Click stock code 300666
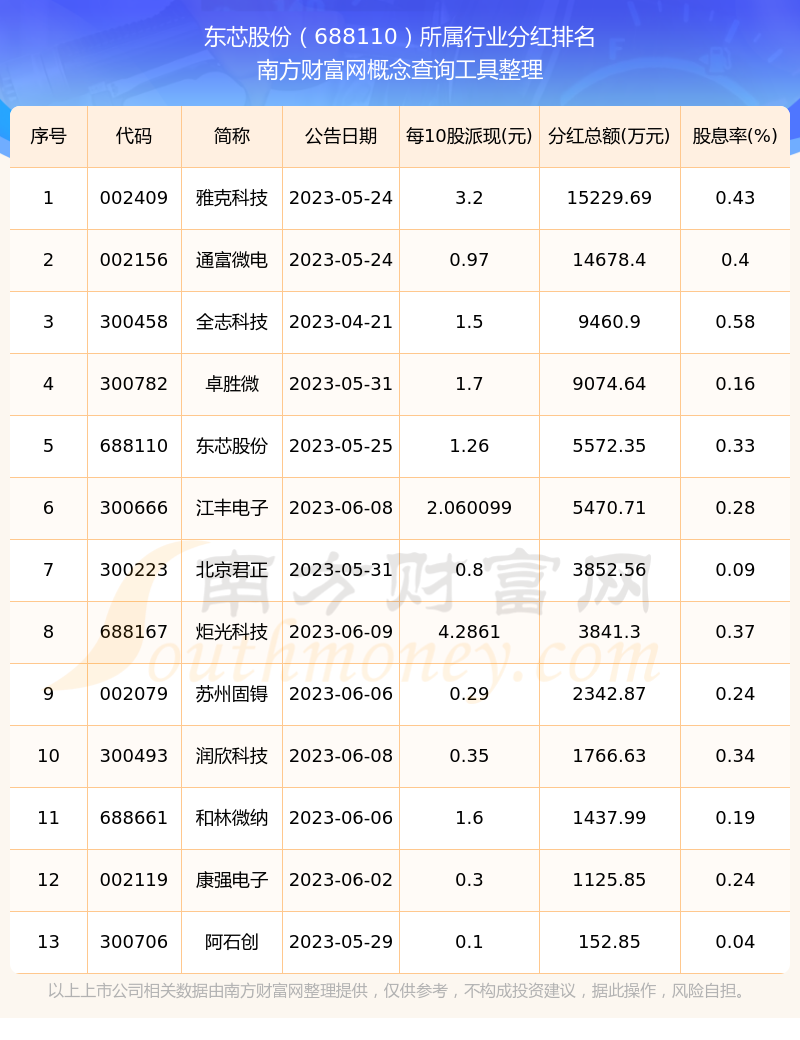Viewport: 800px width, 1040px height. coord(134,507)
